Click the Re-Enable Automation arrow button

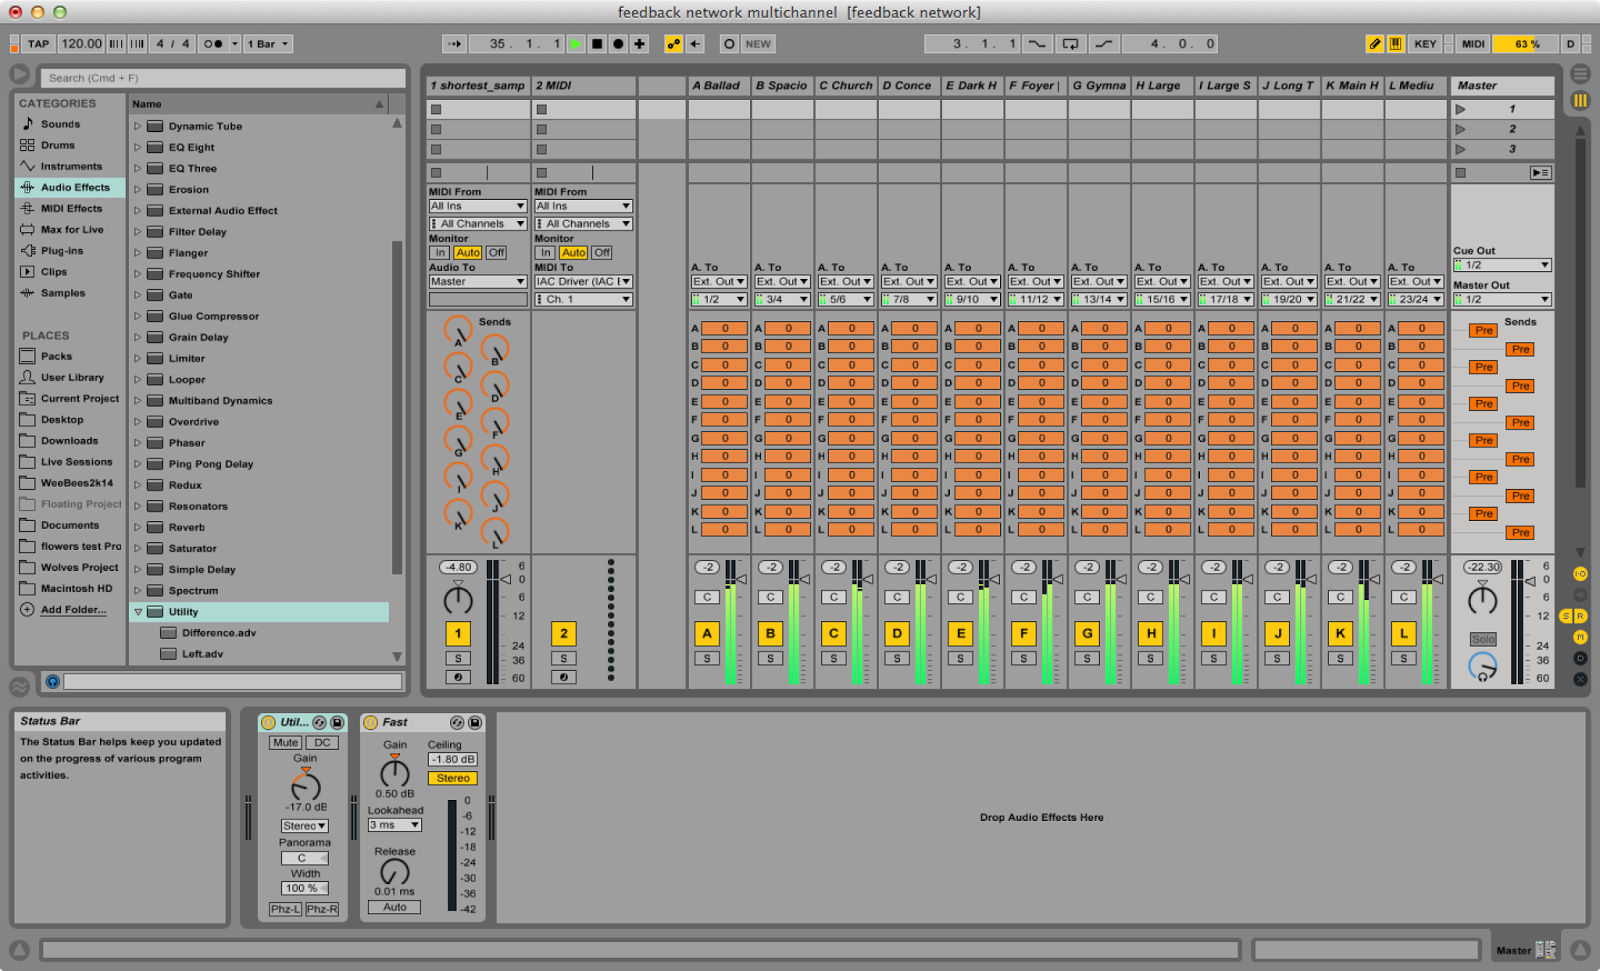pyautogui.click(x=695, y=44)
